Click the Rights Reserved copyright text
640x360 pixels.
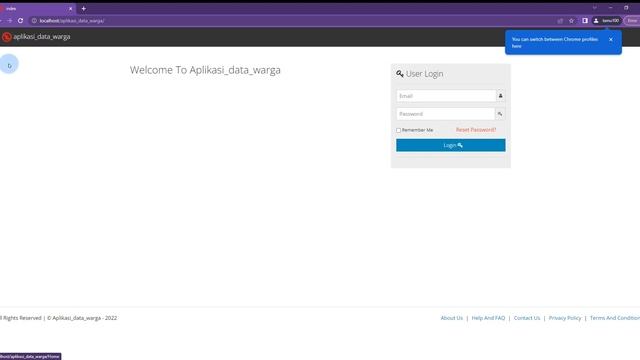click(x=58, y=318)
